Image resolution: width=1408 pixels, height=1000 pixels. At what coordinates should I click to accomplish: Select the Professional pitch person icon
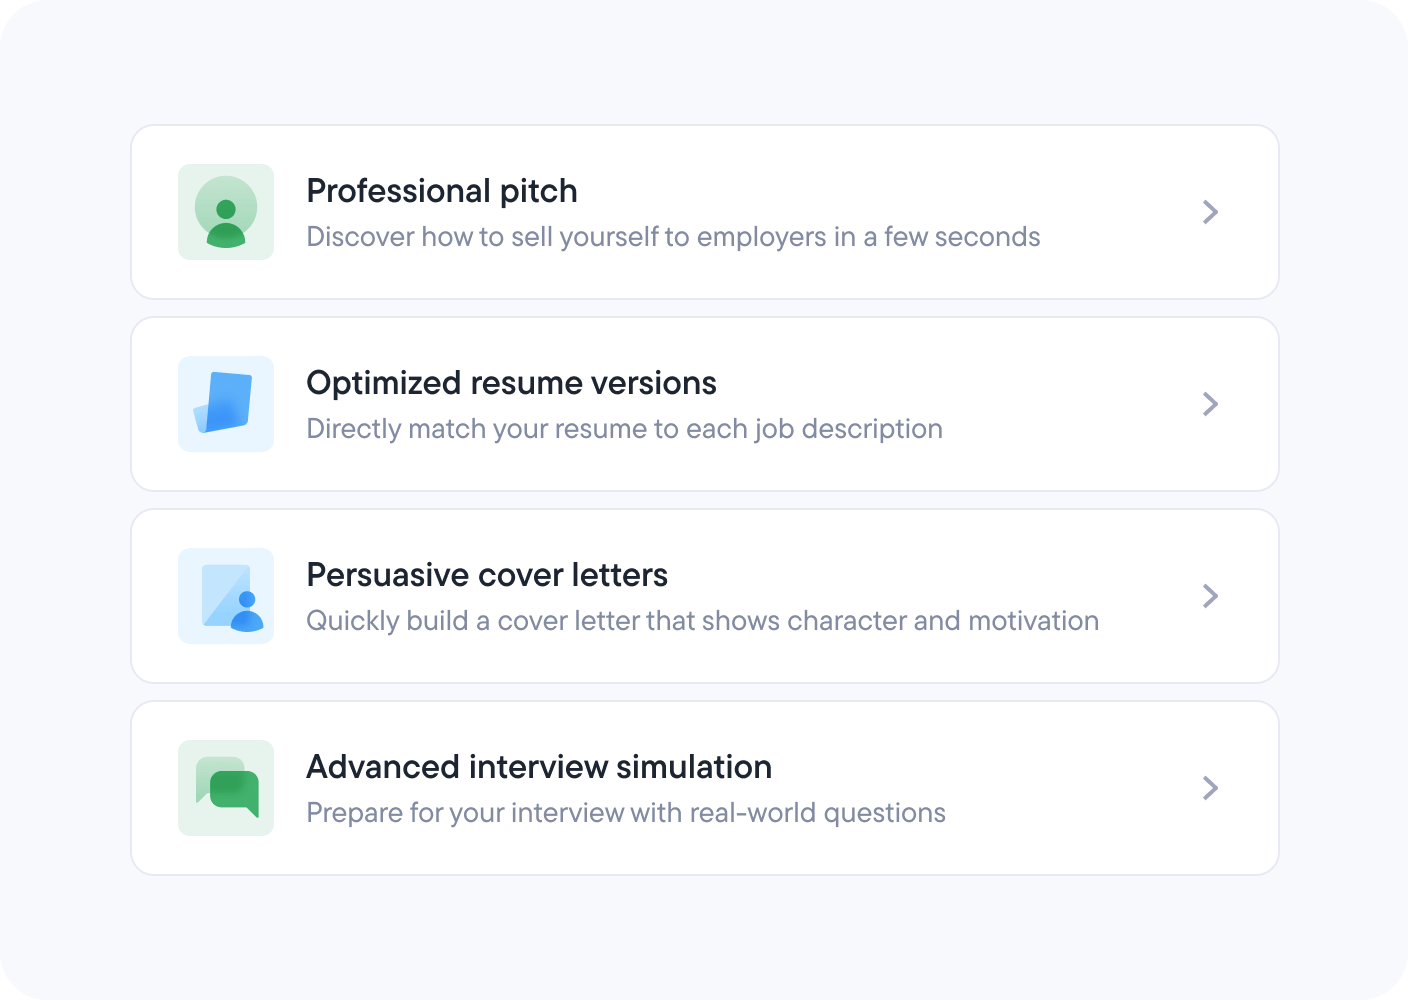(x=225, y=212)
